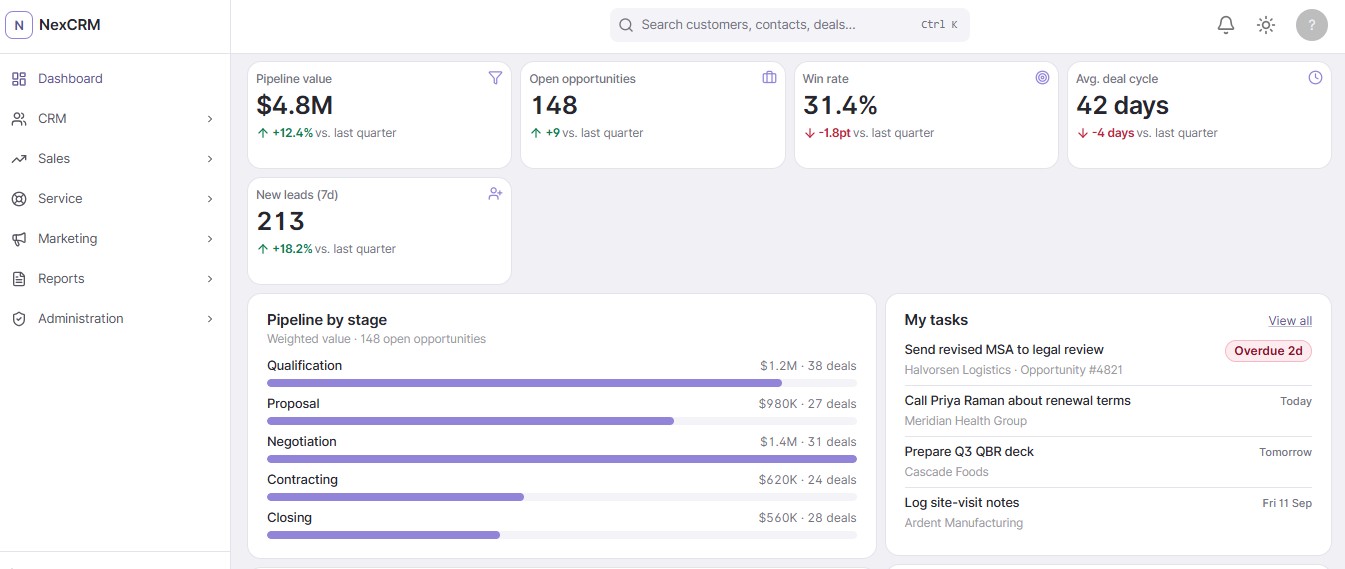The height and width of the screenshot is (569, 1345).
Task: Click the Reports document icon
Action: (19, 279)
